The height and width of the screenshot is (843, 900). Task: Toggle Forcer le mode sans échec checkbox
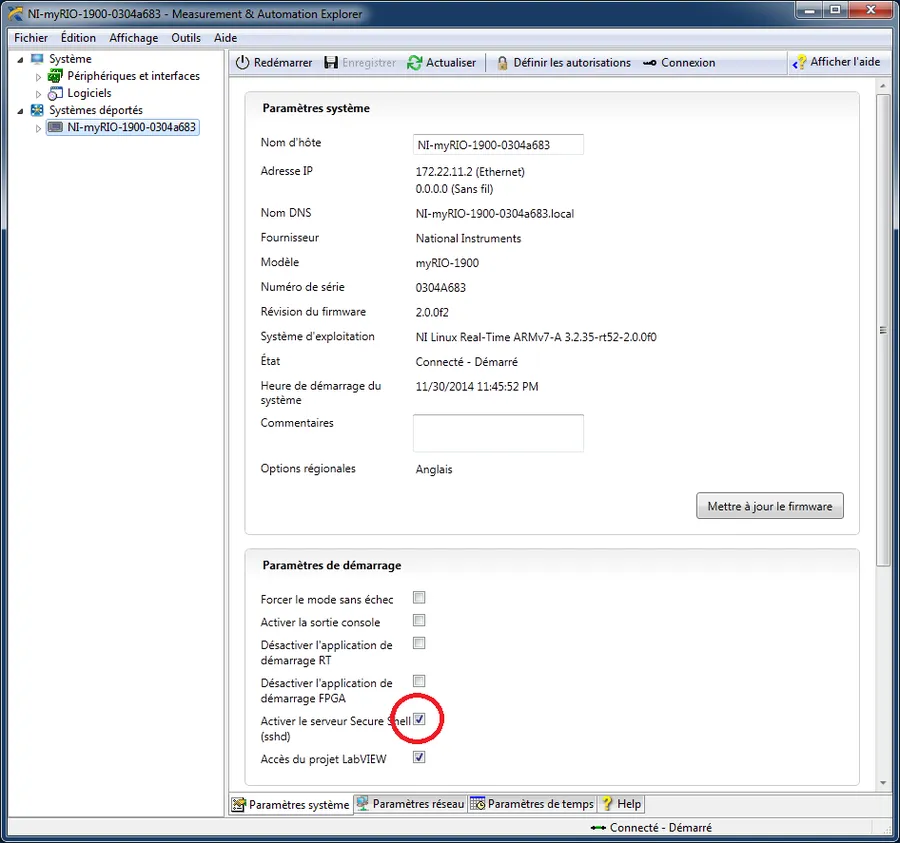419,597
